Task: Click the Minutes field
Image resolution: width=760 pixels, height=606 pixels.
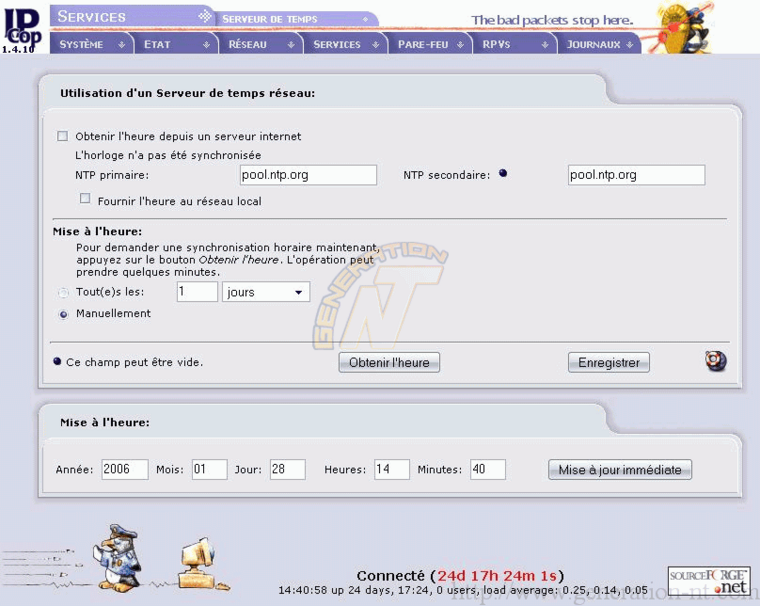Action: pos(488,469)
